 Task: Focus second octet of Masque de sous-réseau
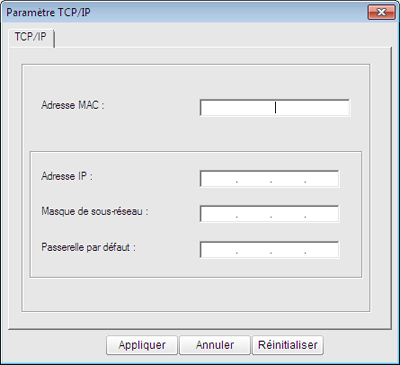pos(254,214)
